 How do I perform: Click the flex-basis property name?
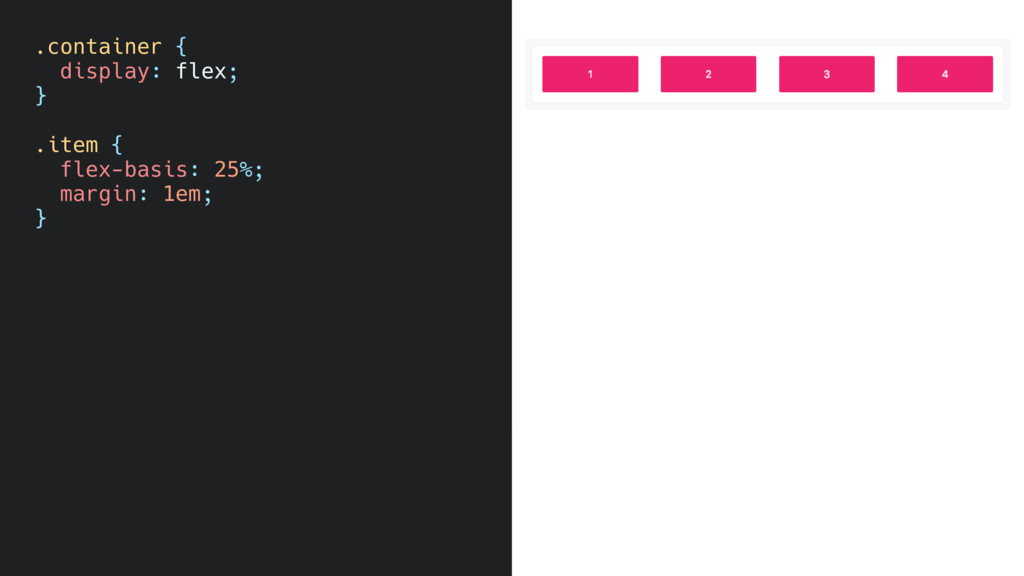tap(123, 169)
